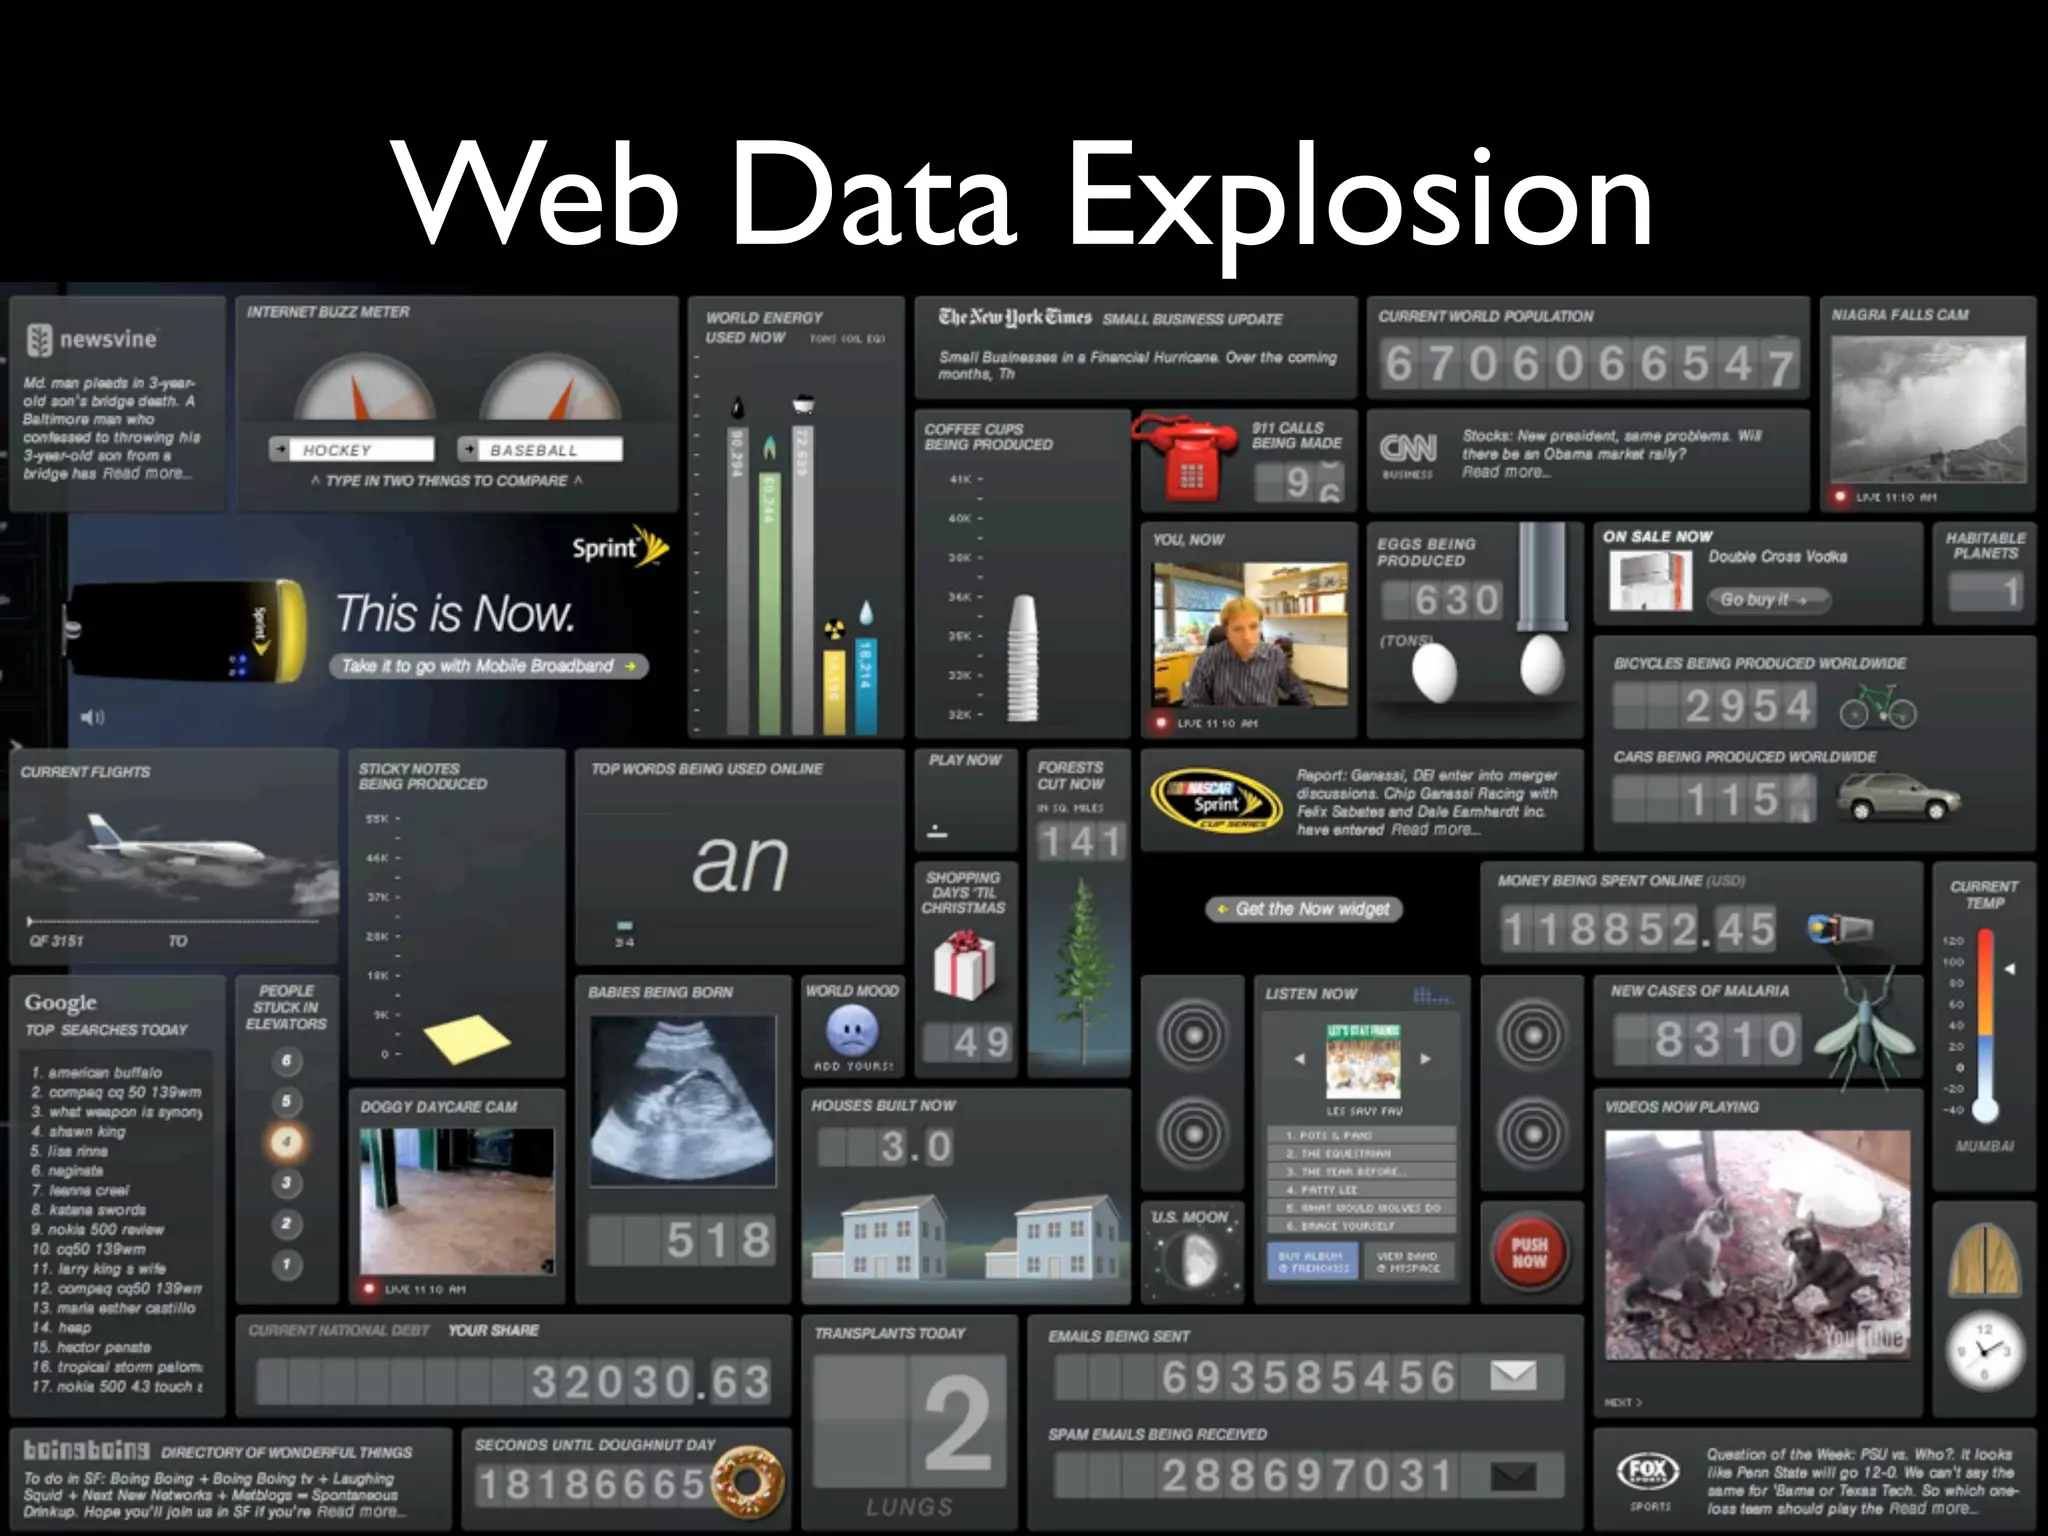
Task: Click View Band on MySpace button
Action: pos(1408,1261)
